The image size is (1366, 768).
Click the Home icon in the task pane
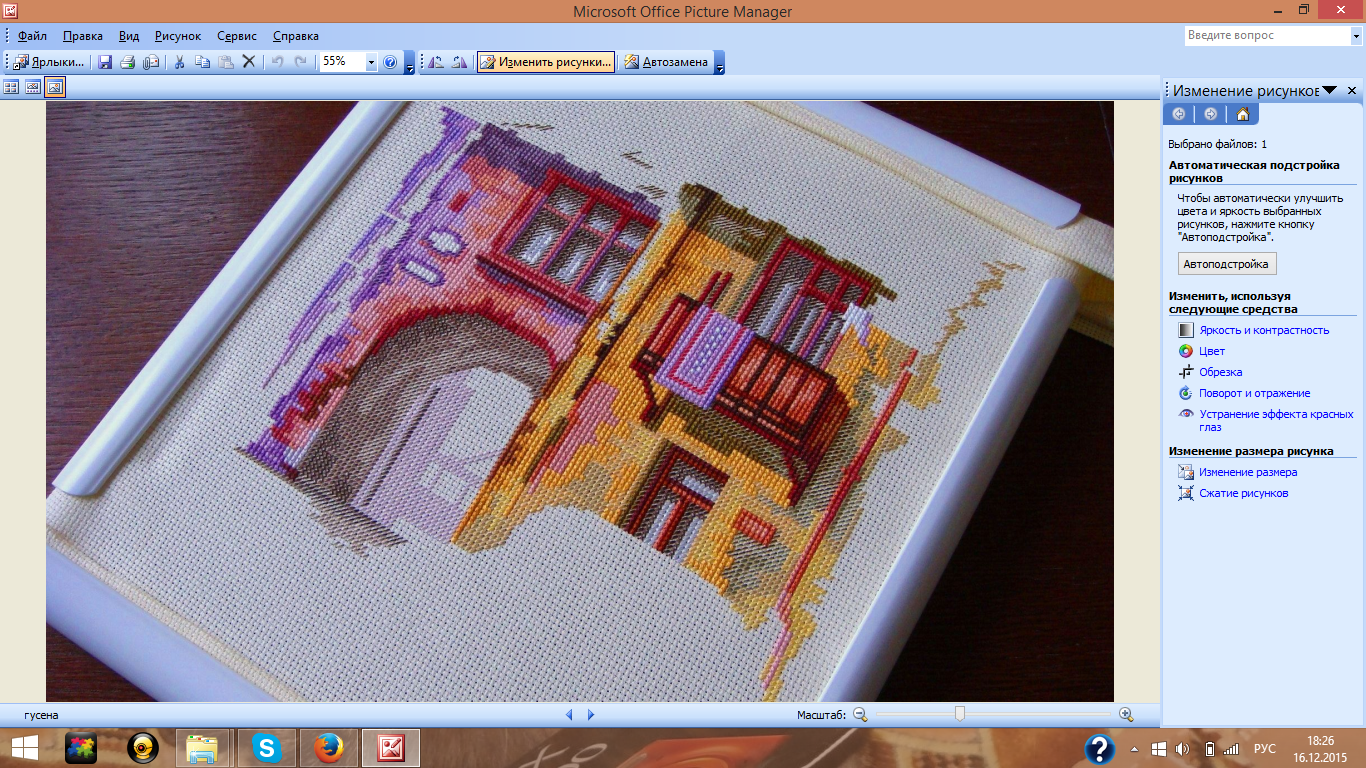click(1242, 114)
